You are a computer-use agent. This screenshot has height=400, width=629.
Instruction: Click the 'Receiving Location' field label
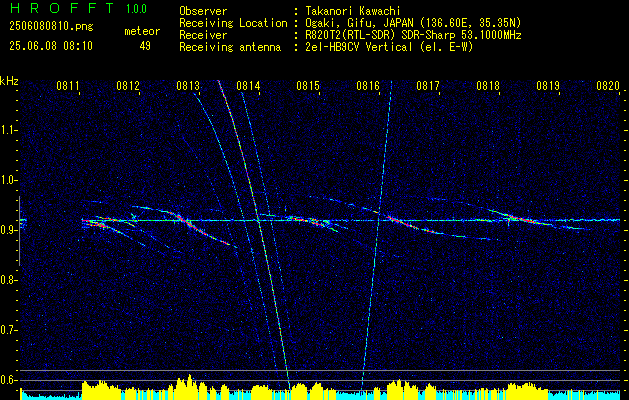click(233, 23)
